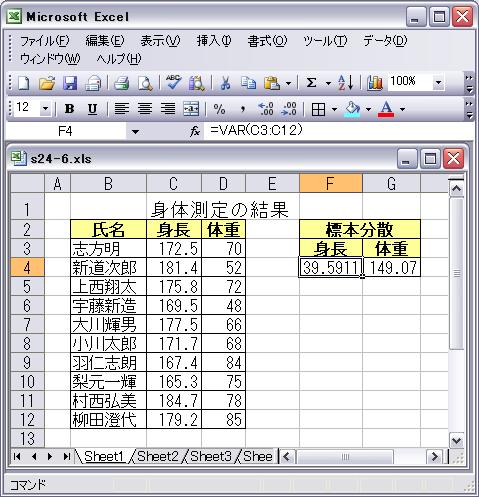This screenshot has width=479, height=497.
Task: Launch the Chart Wizard icon
Action: tap(375, 83)
